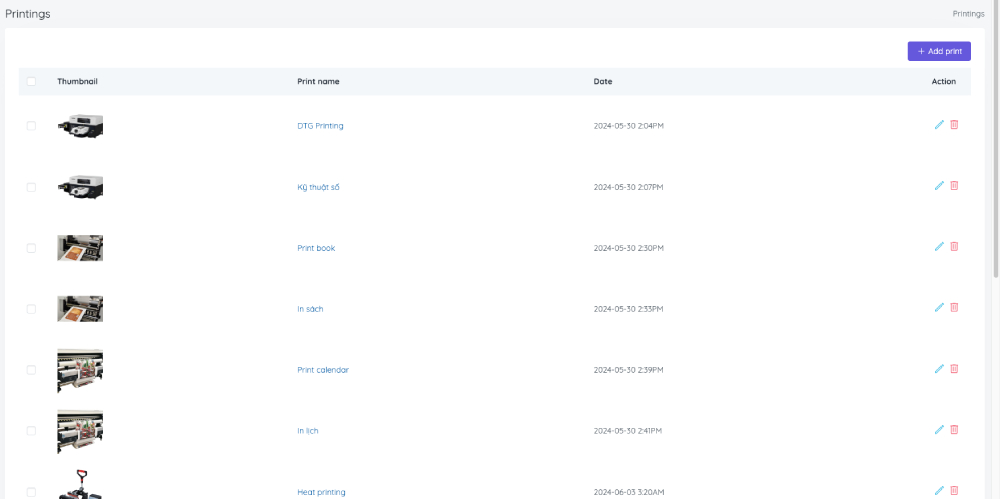Delete the Print calendar row via trash icon
Screen dimensions: 1000x499
point(954,368)
